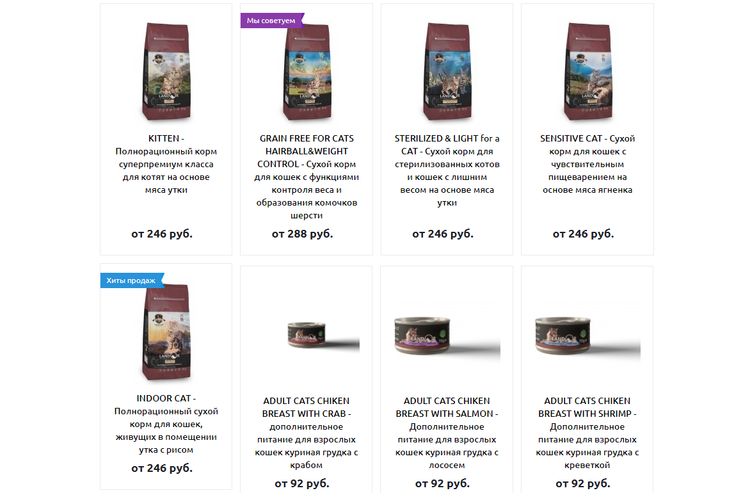Click the INDOOR CAT 'от 246 руб.' price
Viewport: 750px width, 500px height.
point(162,468)
